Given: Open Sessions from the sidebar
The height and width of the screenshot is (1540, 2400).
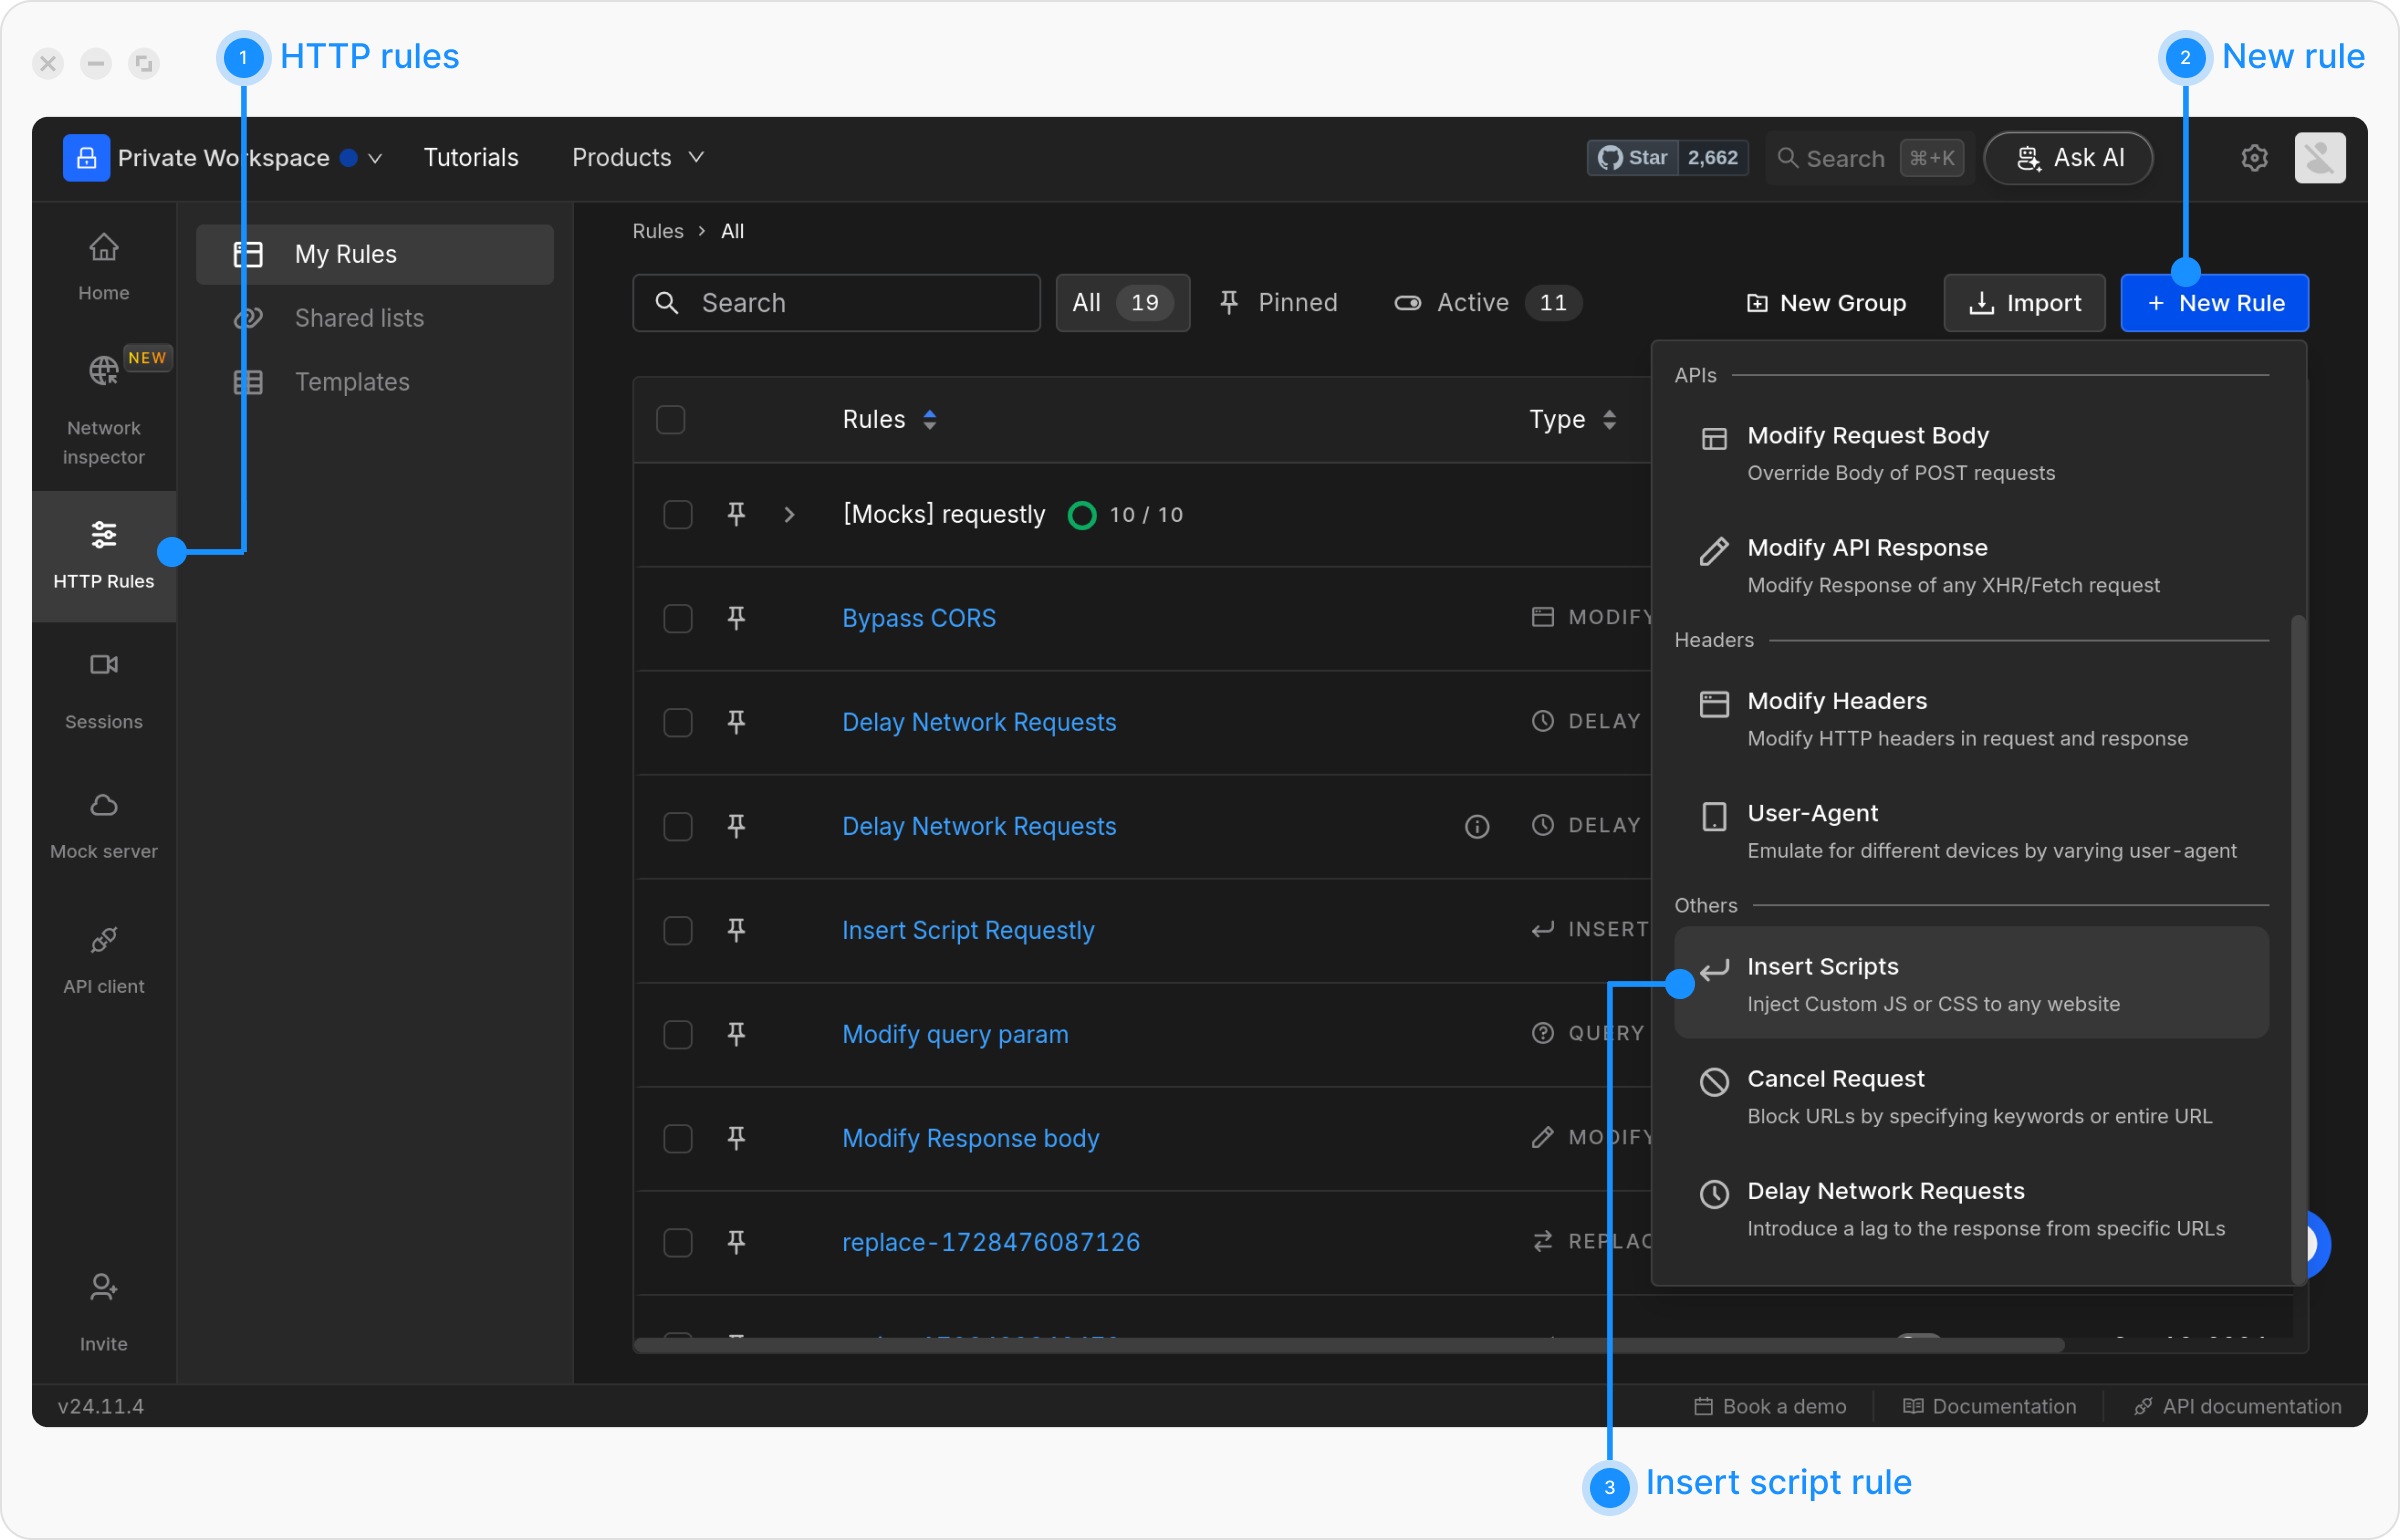Looking at the screenshot, I should point(103,666).
